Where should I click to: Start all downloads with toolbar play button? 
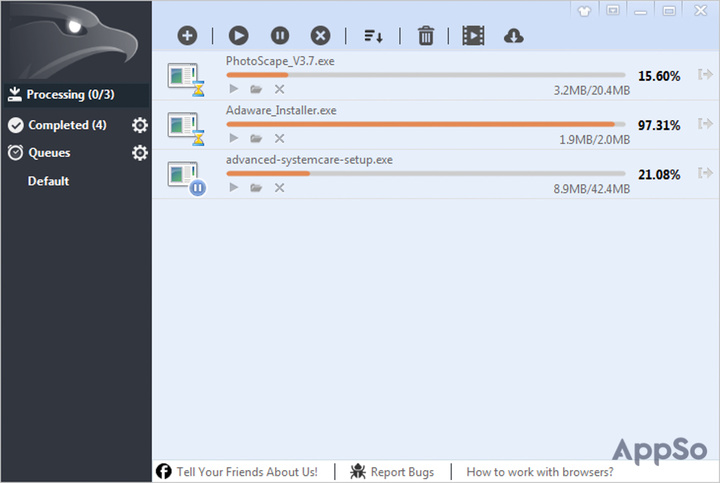coord(238,36)
